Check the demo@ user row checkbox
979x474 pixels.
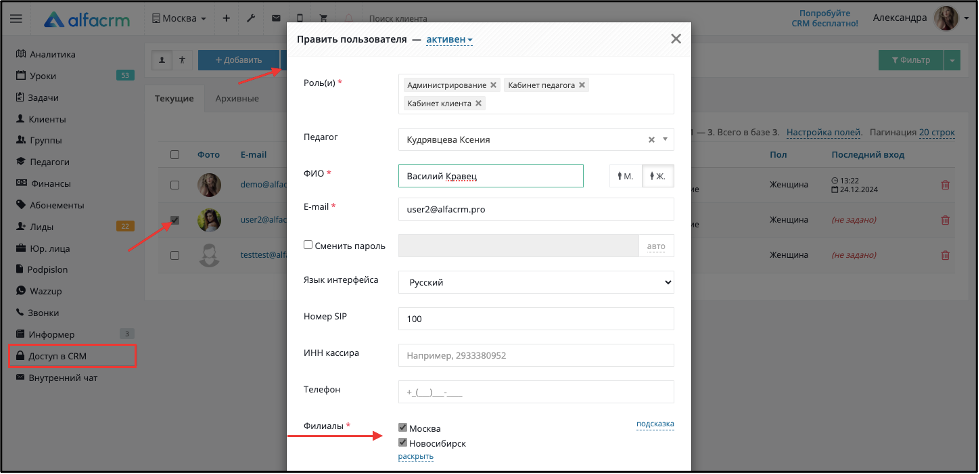coord(175,185)
